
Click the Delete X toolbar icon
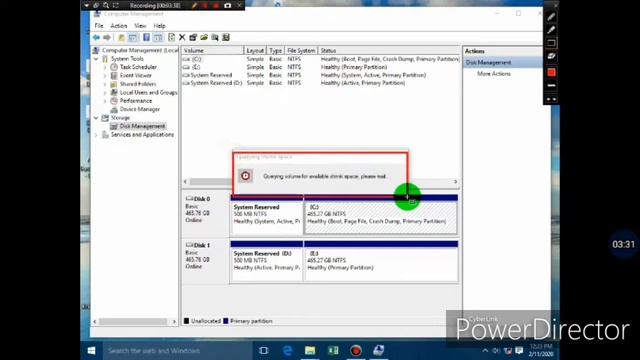(x=182, y=38)
